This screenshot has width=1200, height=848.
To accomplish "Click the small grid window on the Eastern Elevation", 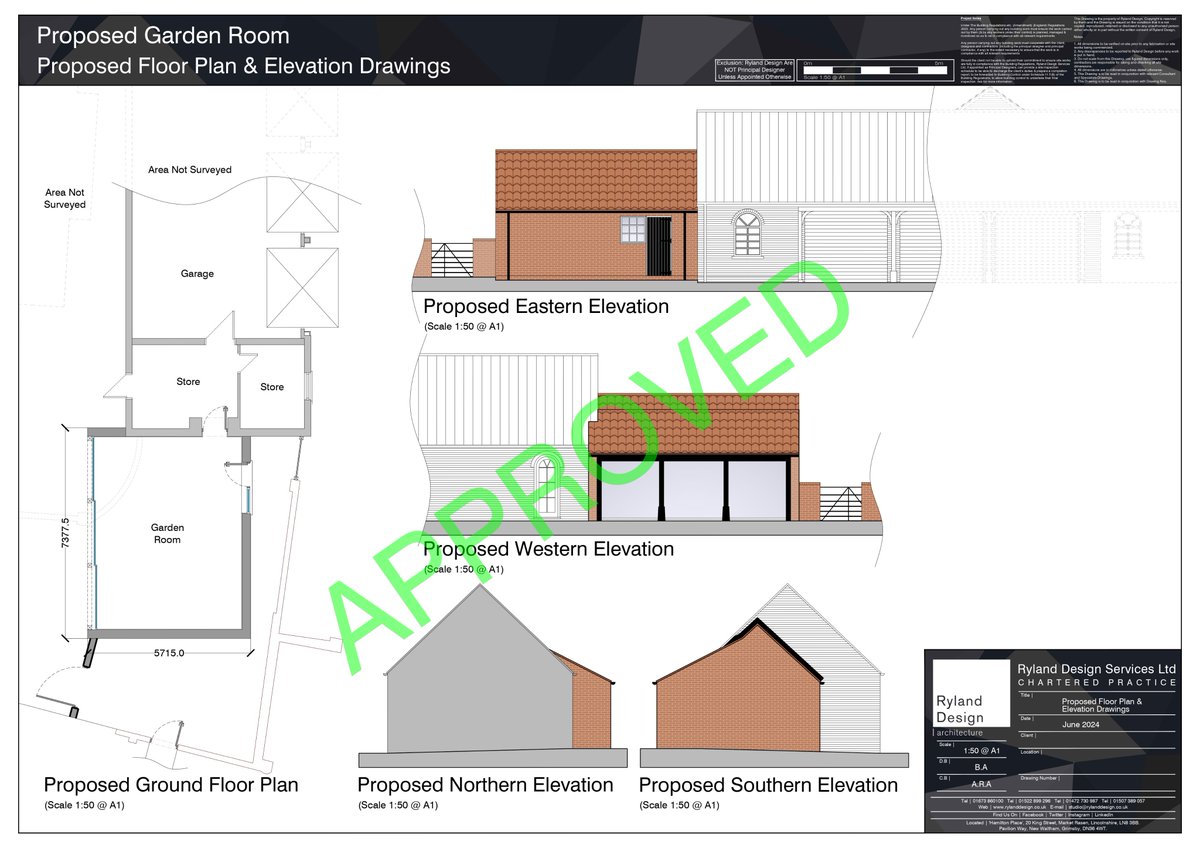I will click(x=632, y=230).
